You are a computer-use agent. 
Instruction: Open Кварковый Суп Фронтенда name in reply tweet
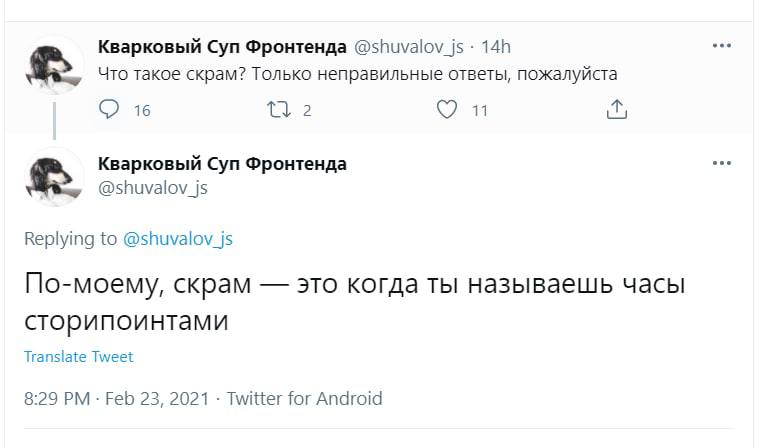[222, 163]
